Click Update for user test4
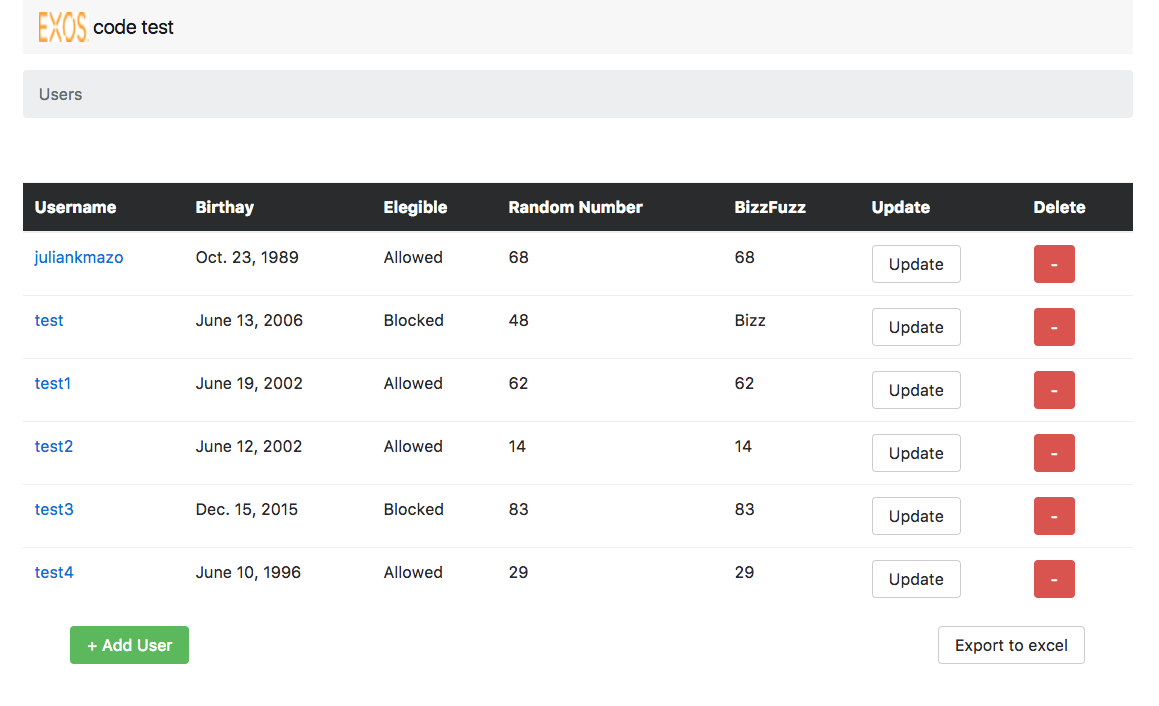The image size is (1159, 706). 915,579
